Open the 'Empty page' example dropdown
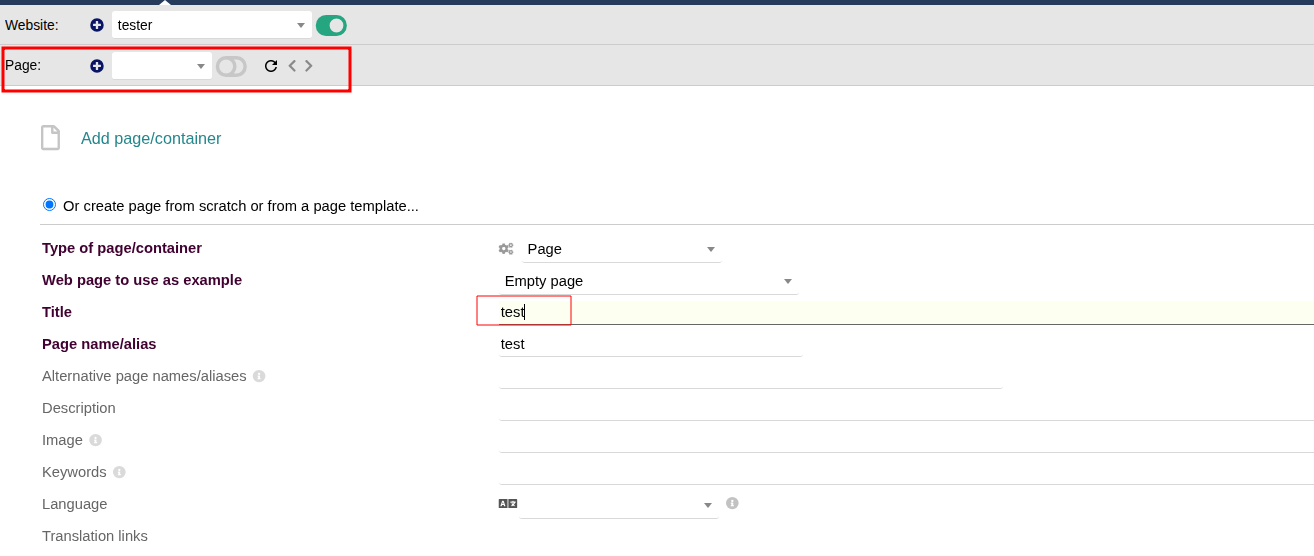The width and height of the screenshot is (1314, 556). point(647,281)
